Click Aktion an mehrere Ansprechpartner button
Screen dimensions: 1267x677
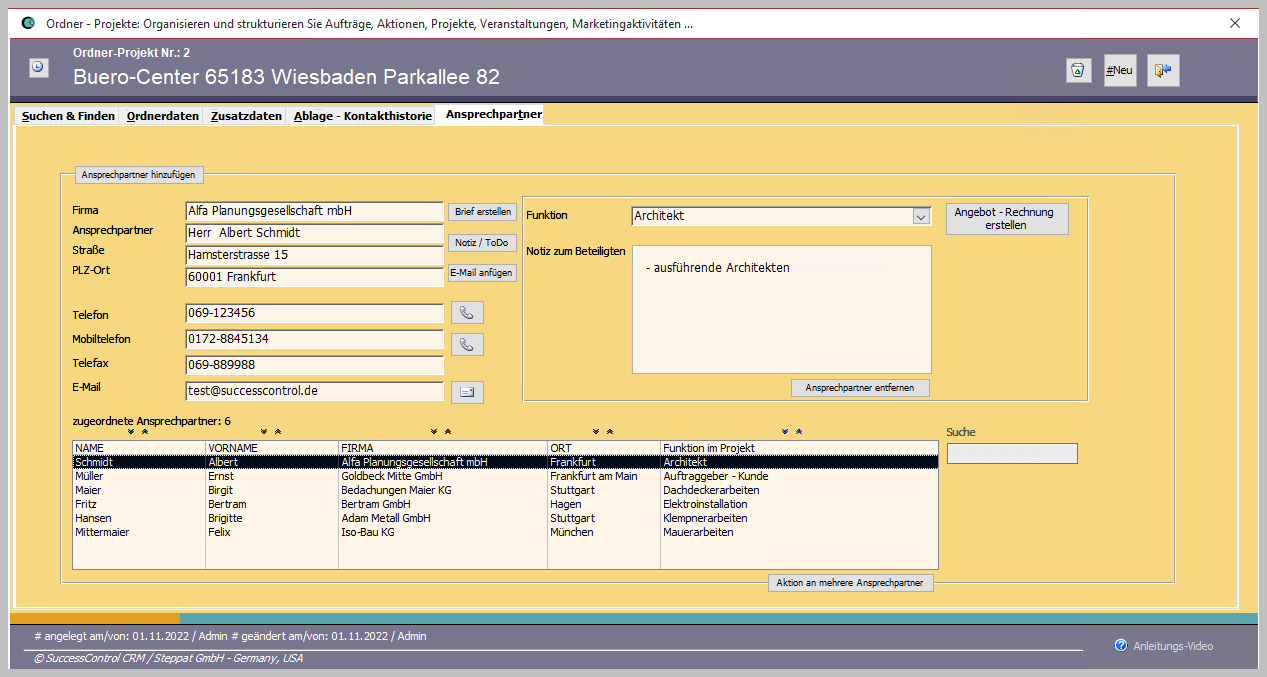point(850,582)
